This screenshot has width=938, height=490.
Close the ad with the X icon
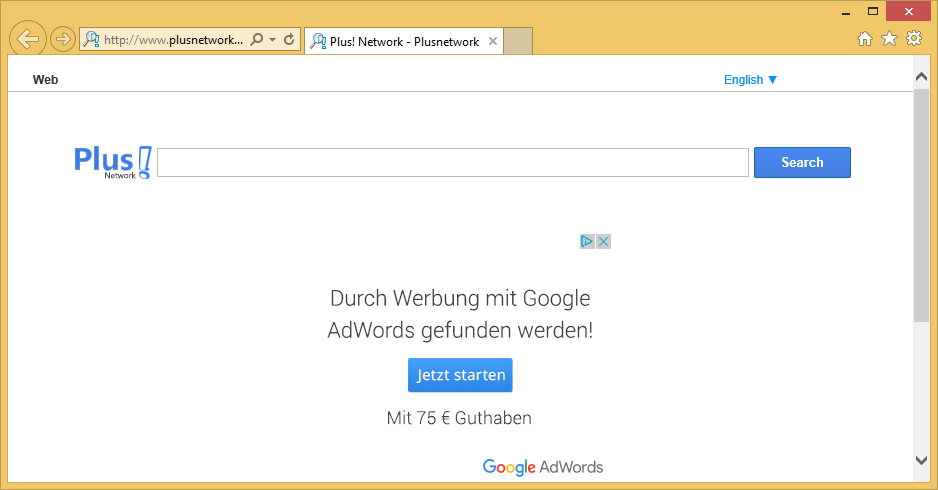tap(603, 241)
